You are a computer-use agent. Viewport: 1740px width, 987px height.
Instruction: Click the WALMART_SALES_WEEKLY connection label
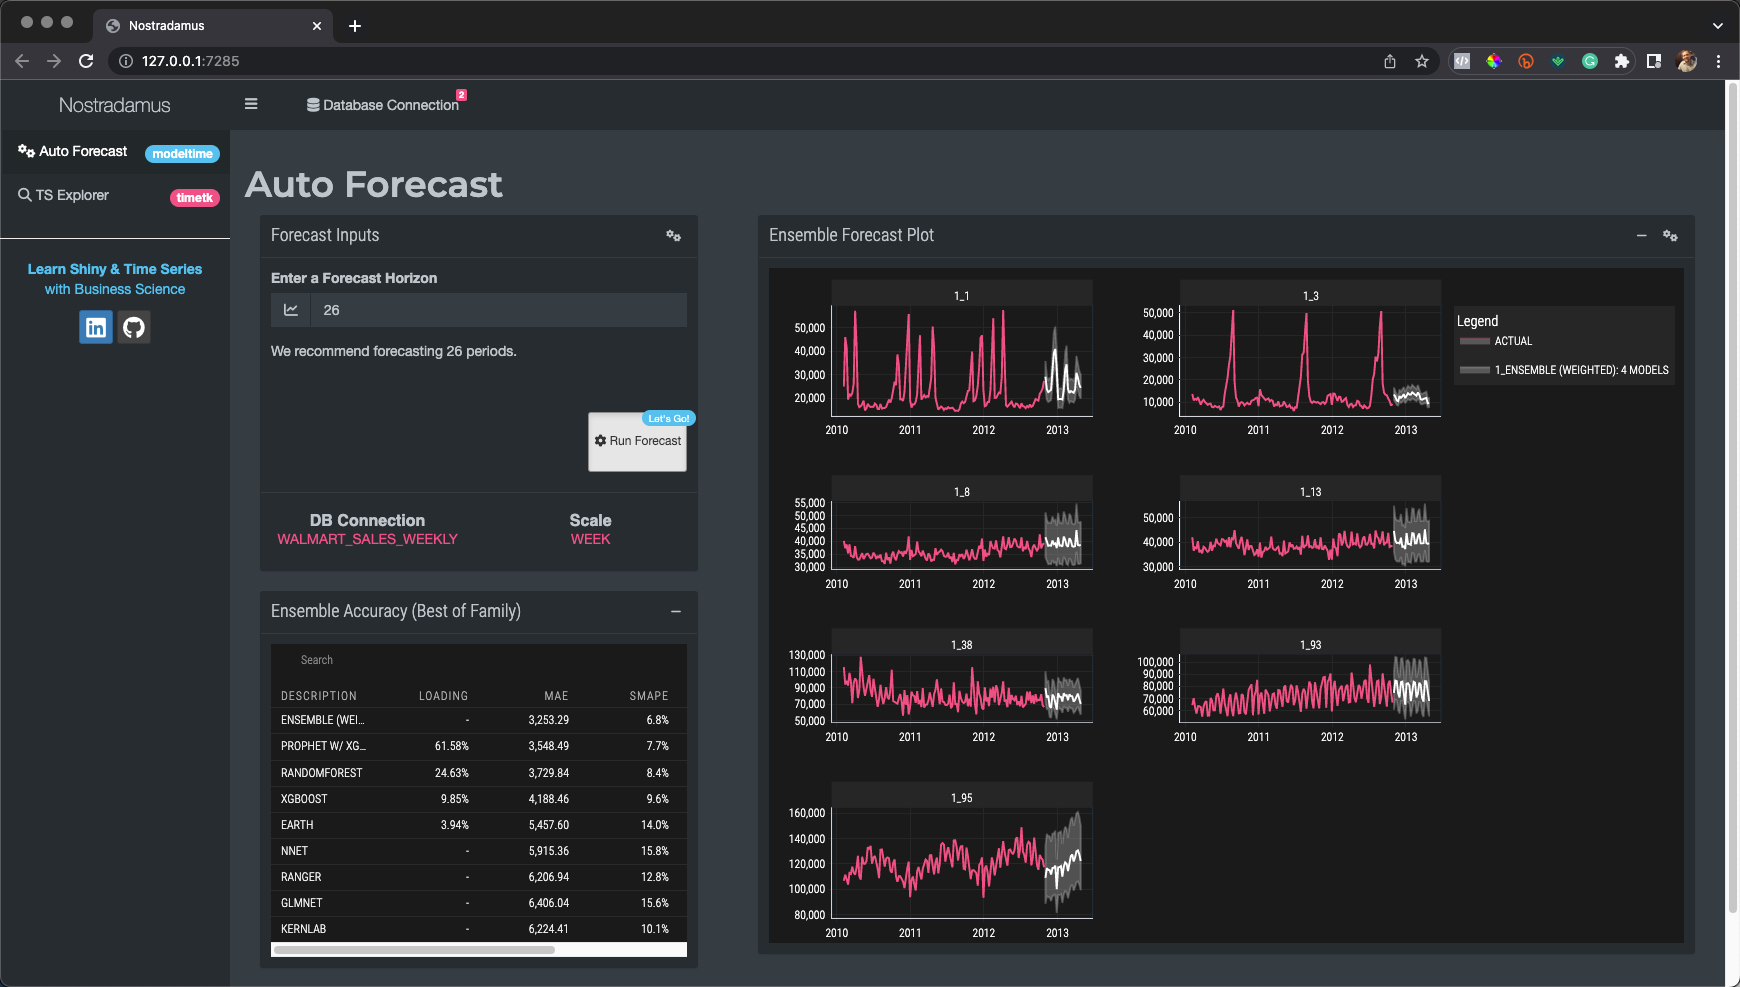click(367, 539)
